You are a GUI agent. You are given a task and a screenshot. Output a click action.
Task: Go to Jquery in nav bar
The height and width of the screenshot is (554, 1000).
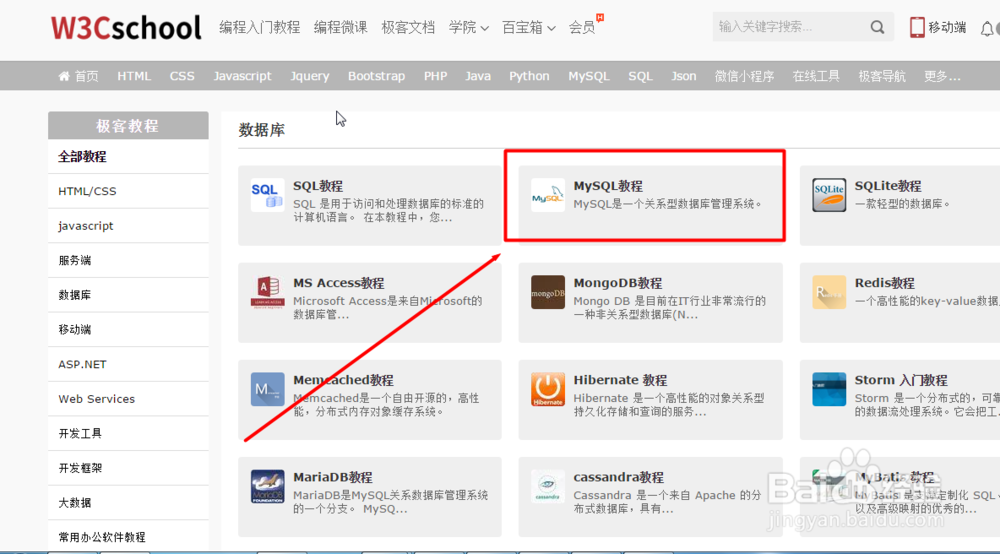pos(310,76)
